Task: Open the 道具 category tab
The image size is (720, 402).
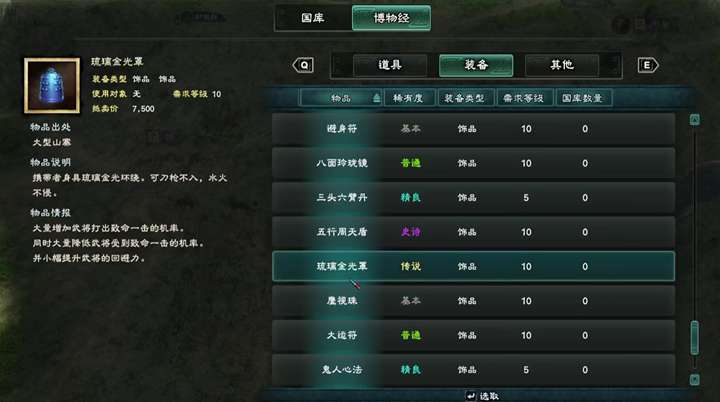Action: [390, 65]
